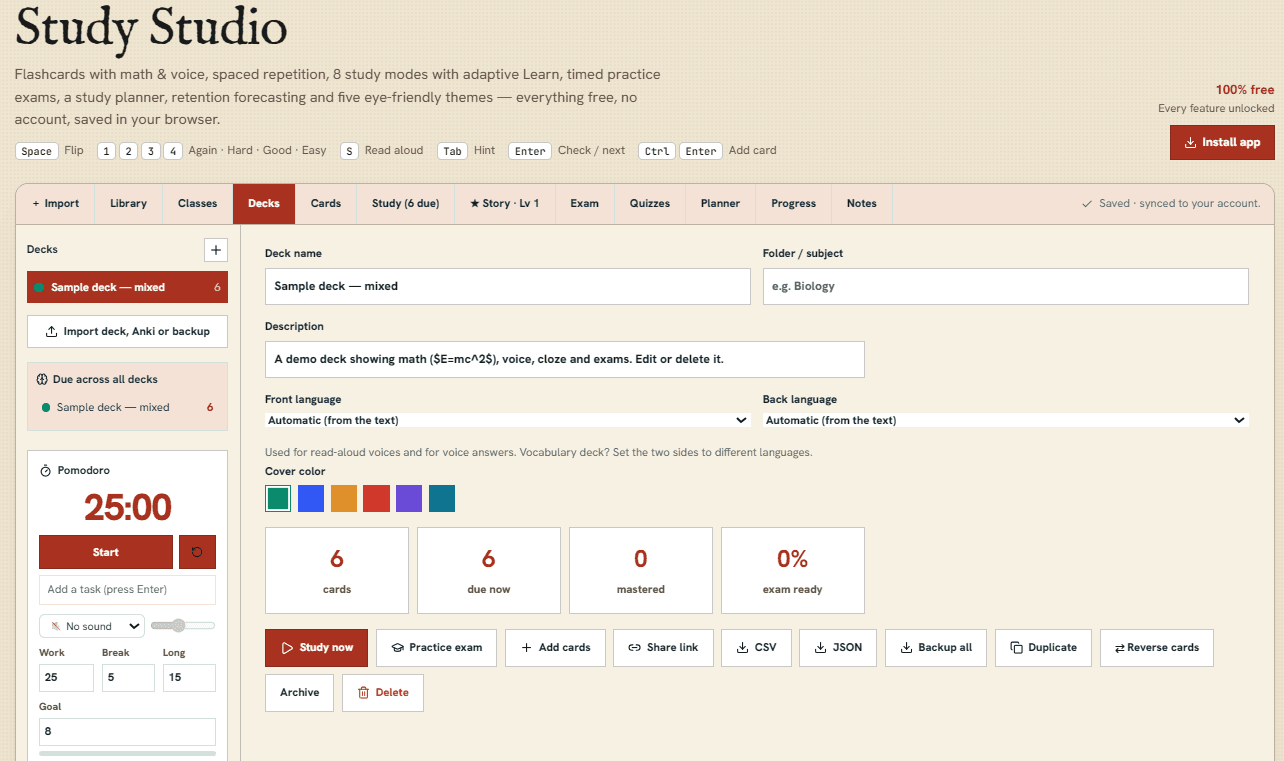The width and height of the screenshot is (1284, 761).
Task: Click the Add a task input
Action: coord(127,590)
